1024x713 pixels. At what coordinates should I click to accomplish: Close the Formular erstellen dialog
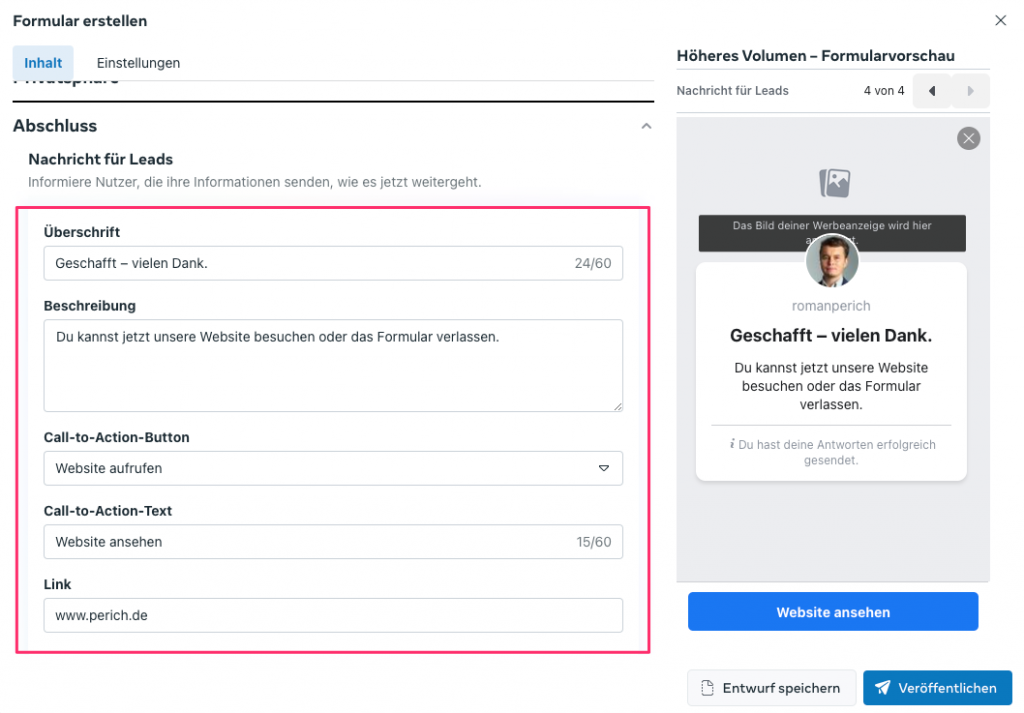(1000, 20)
